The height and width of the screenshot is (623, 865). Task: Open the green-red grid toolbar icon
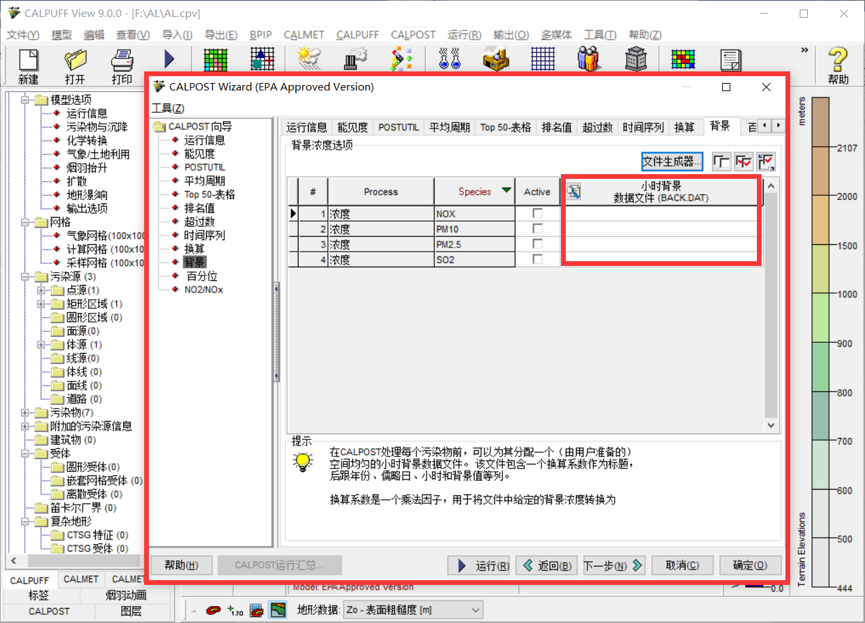pos(216,60)
